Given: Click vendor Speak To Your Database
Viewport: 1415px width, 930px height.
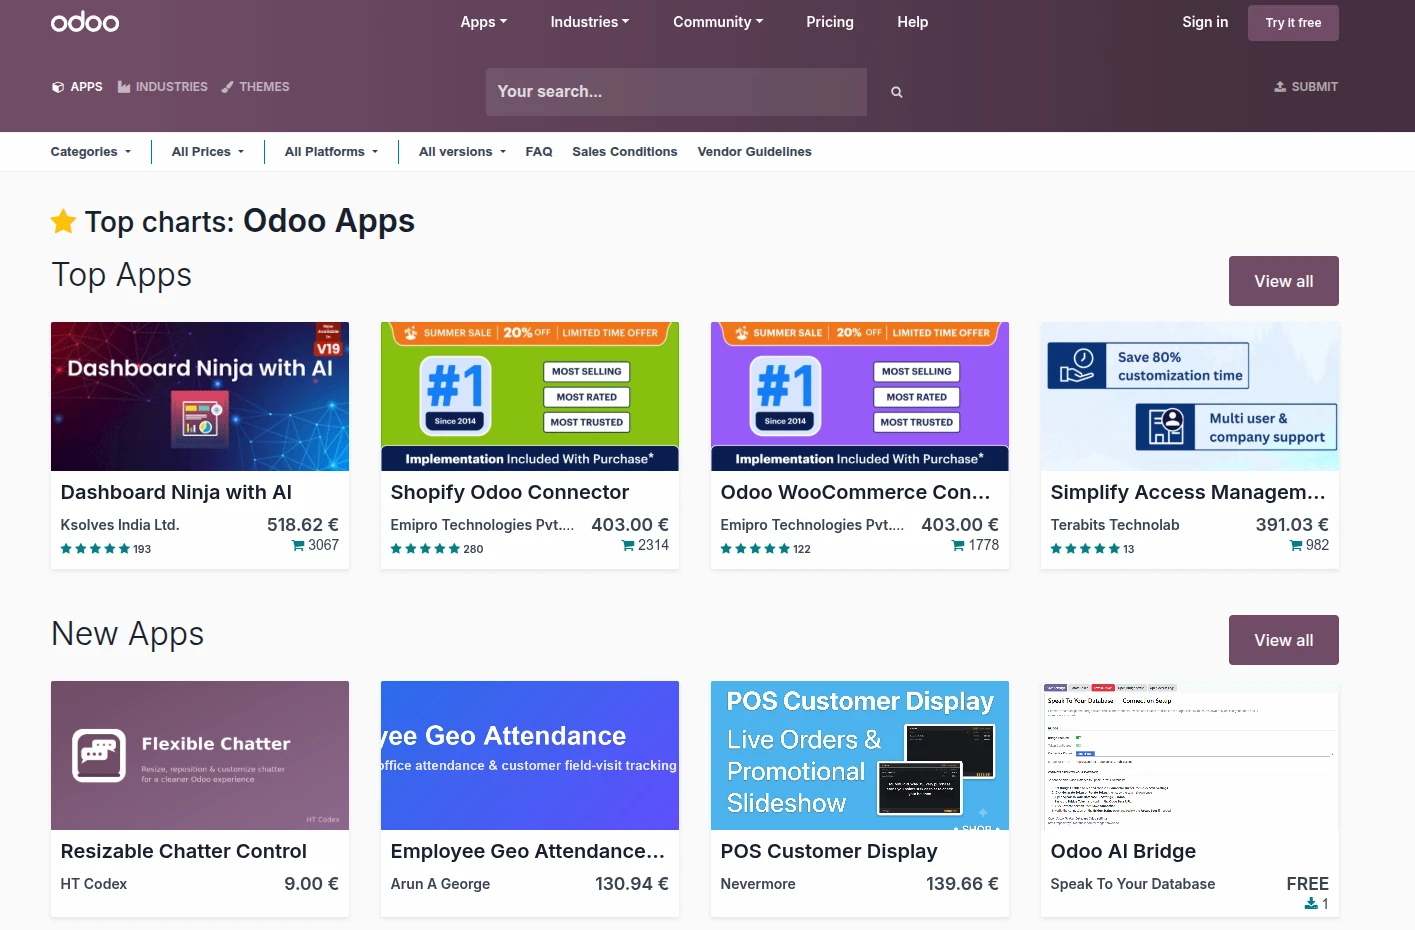Looking at the screenshot, I should coord(1133,884).
